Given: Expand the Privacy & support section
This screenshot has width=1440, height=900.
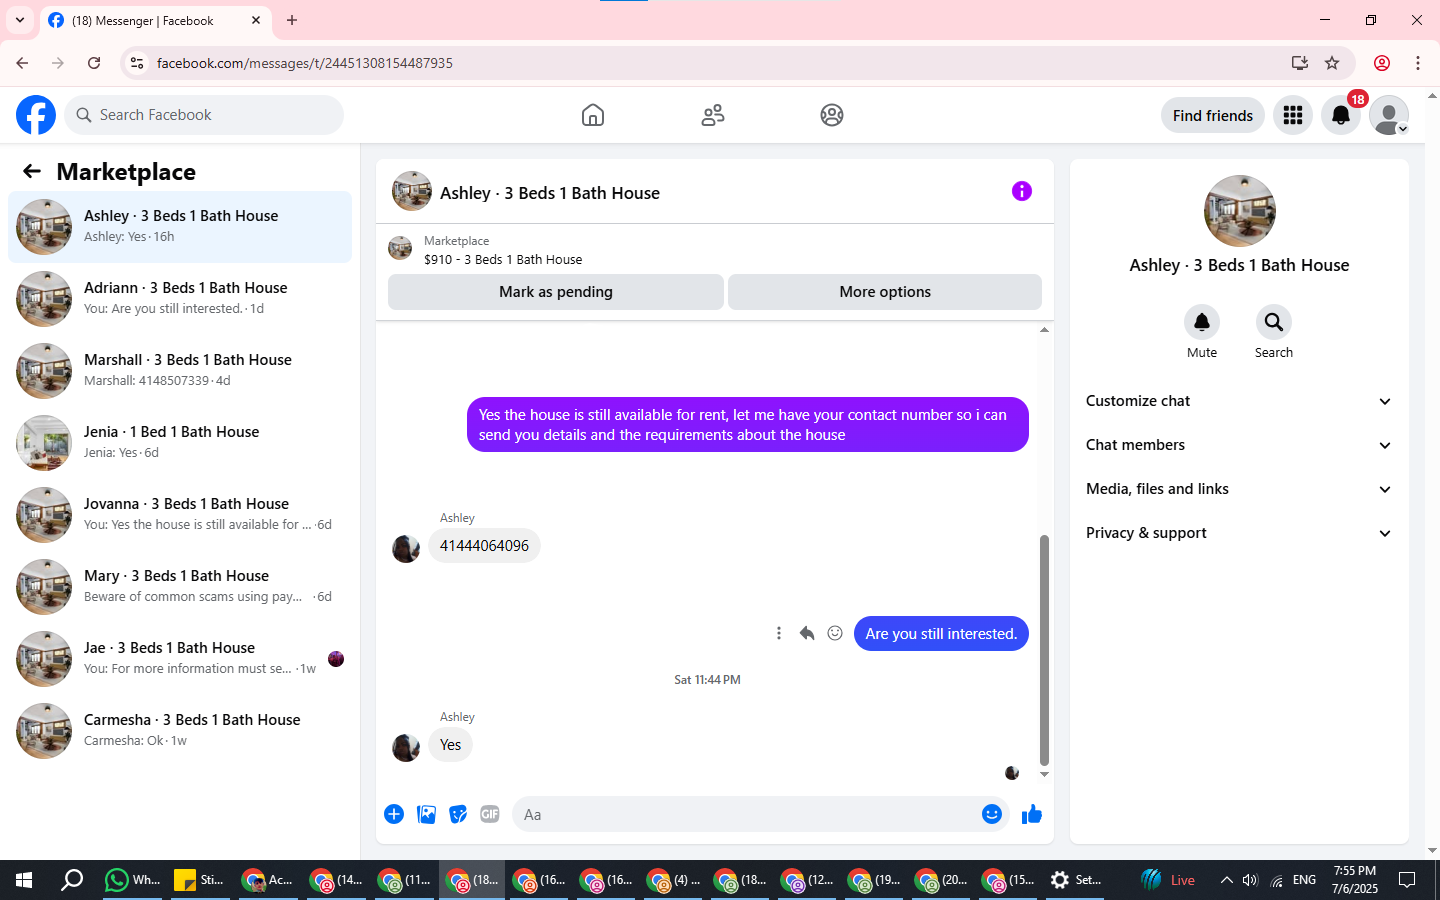Looking at the screenshot, I should [x=1240, y=533].
